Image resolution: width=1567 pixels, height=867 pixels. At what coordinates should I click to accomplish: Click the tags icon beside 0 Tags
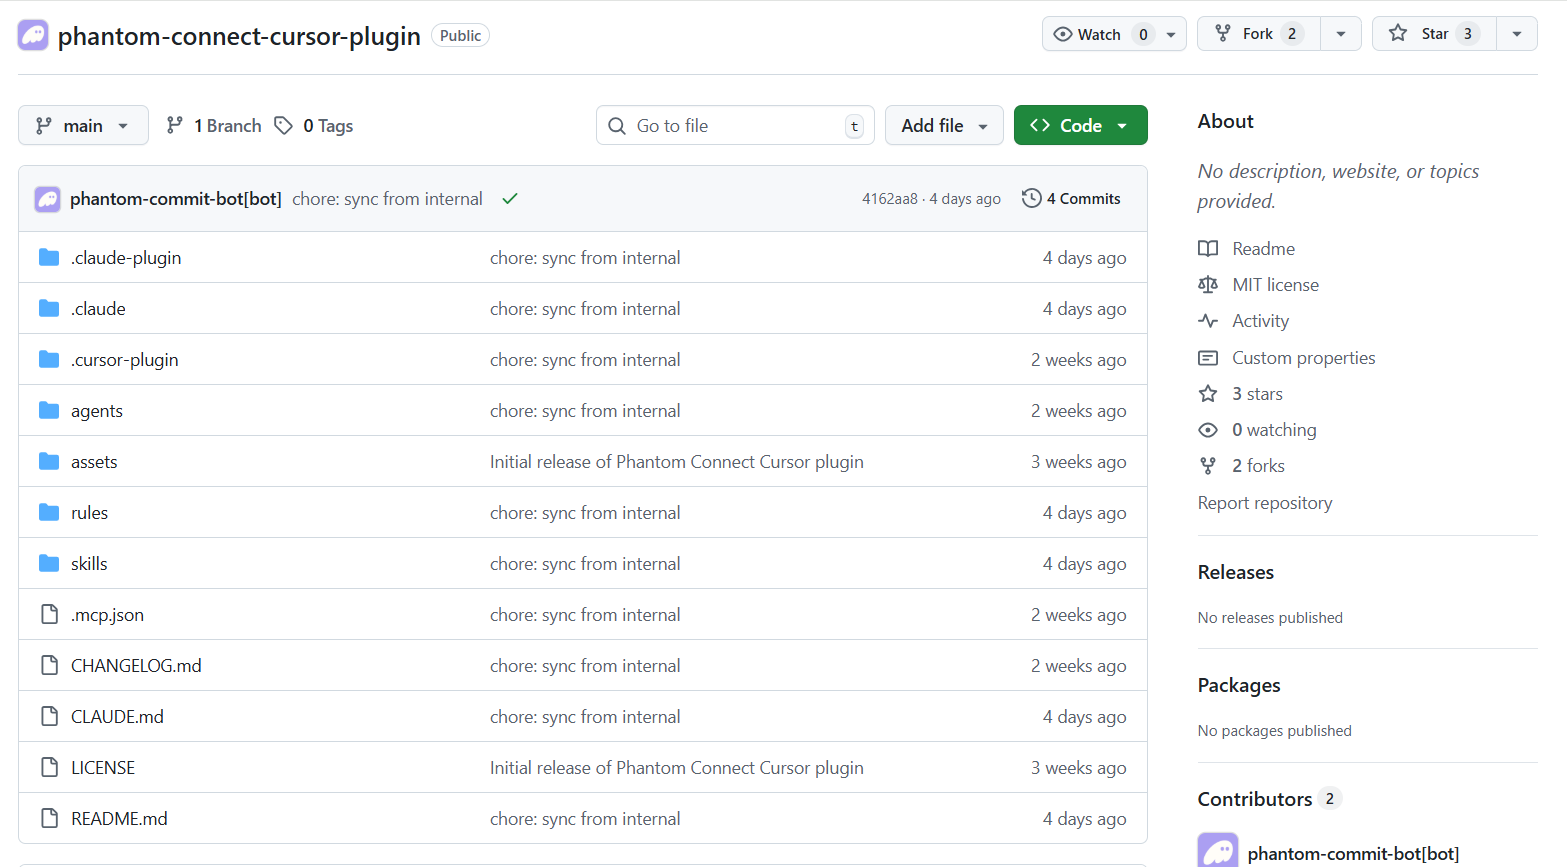click(284, 125)
